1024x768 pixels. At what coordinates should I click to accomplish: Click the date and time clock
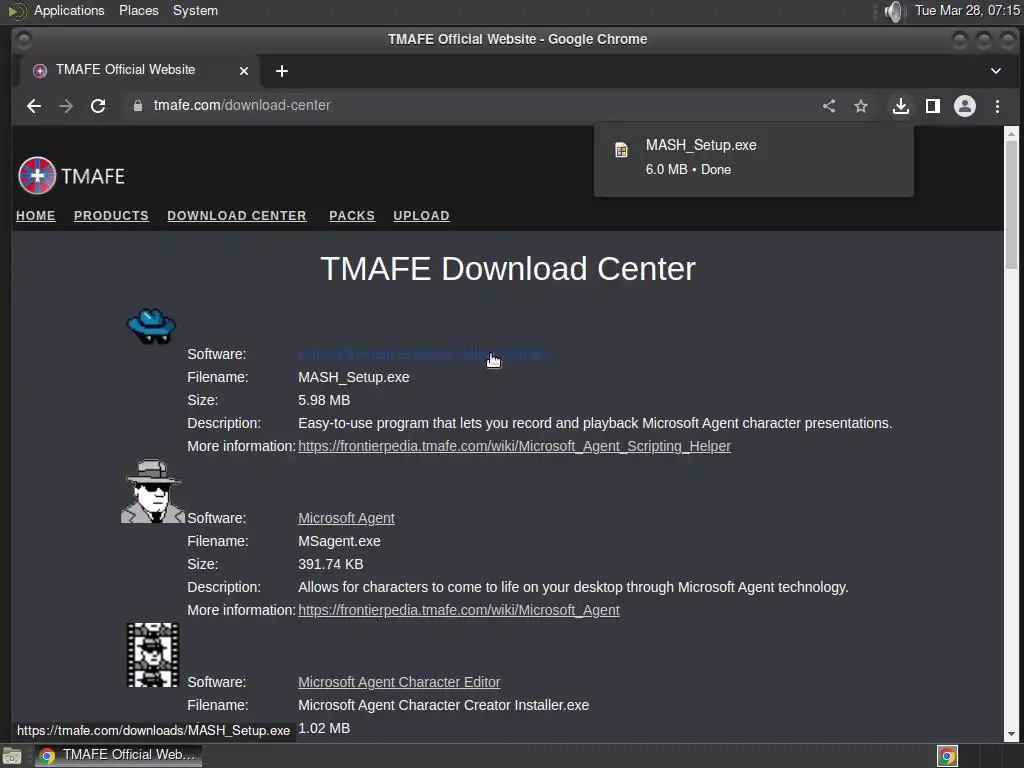(967, 11)
